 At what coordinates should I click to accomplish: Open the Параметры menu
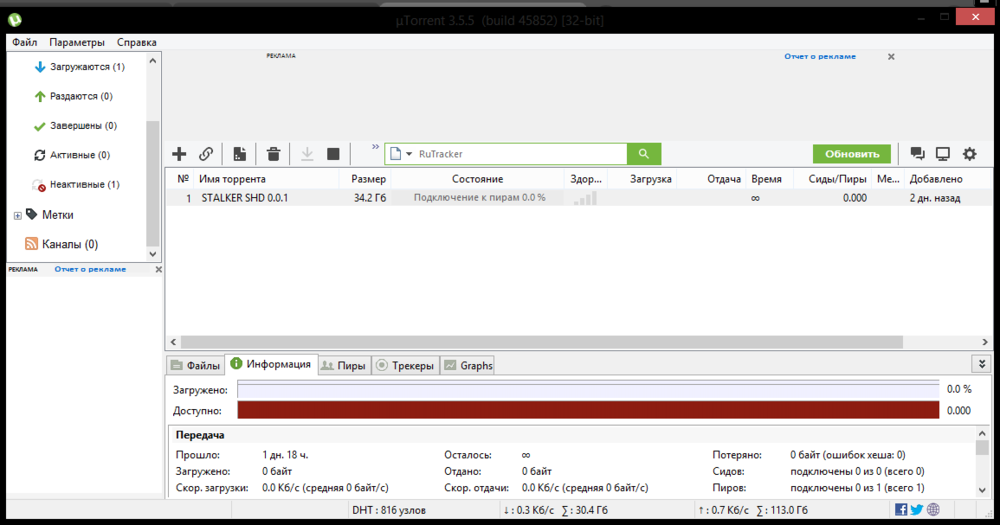pyautogui.click(x=77, y=42)
